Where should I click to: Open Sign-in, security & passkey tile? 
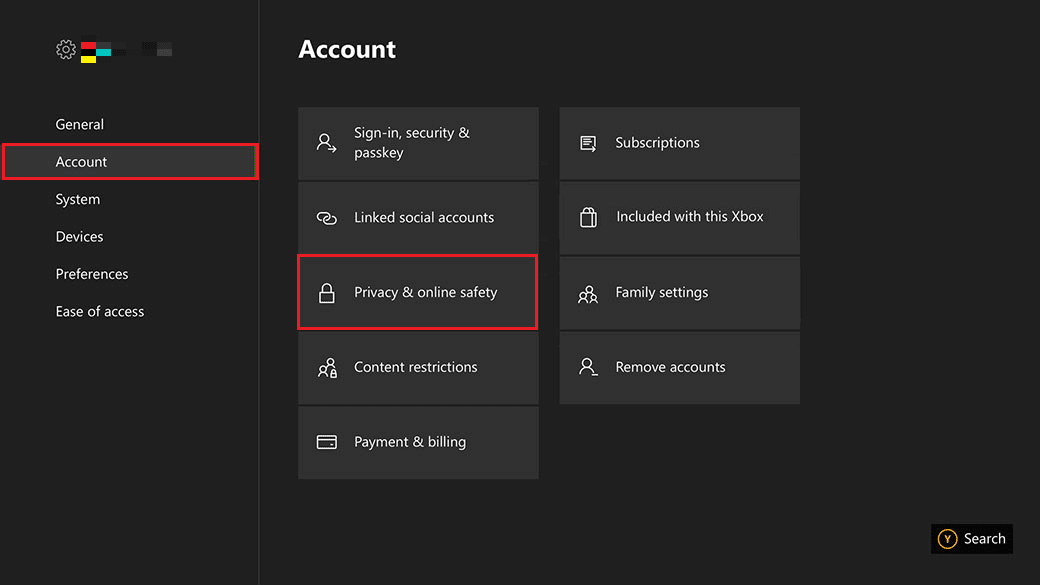(x=418, y=143)
